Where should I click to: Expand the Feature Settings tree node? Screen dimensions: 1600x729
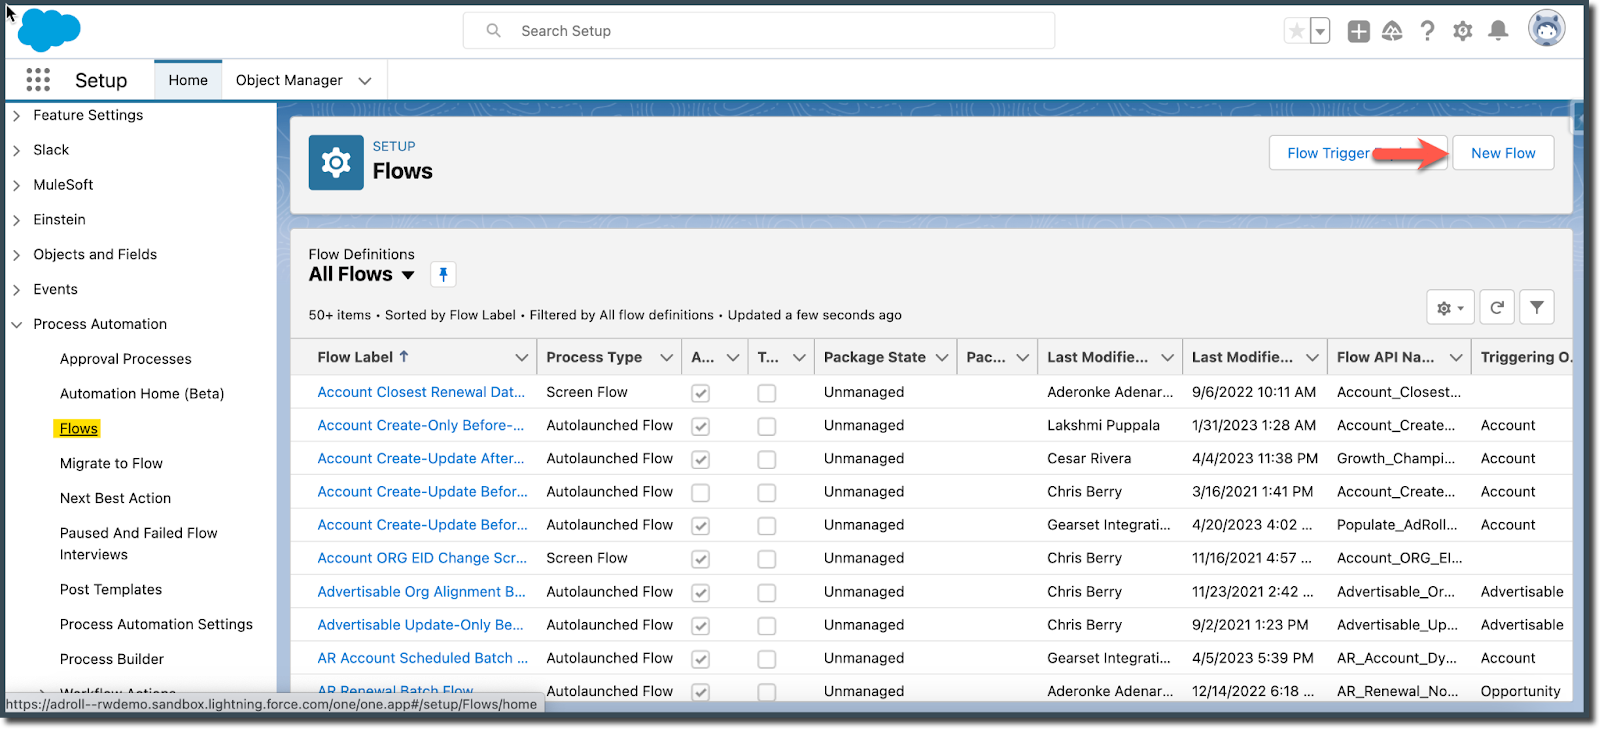tap(17, 116)
